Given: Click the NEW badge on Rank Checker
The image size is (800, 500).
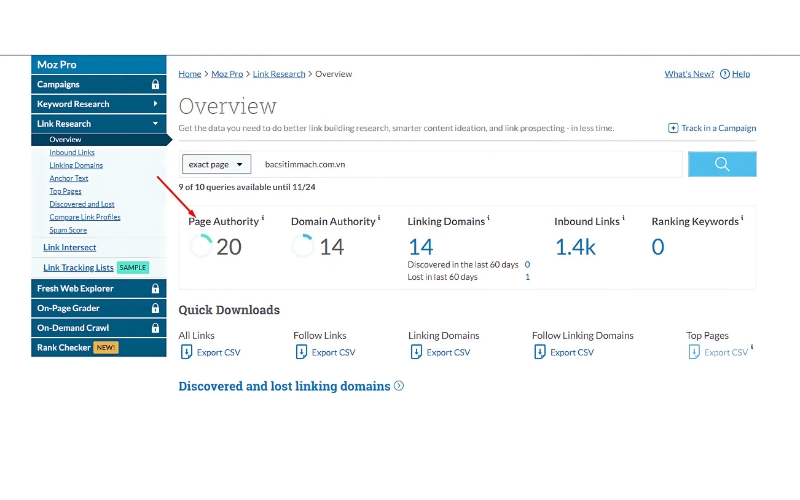Looking at the screenshot, I should (106, 347).
